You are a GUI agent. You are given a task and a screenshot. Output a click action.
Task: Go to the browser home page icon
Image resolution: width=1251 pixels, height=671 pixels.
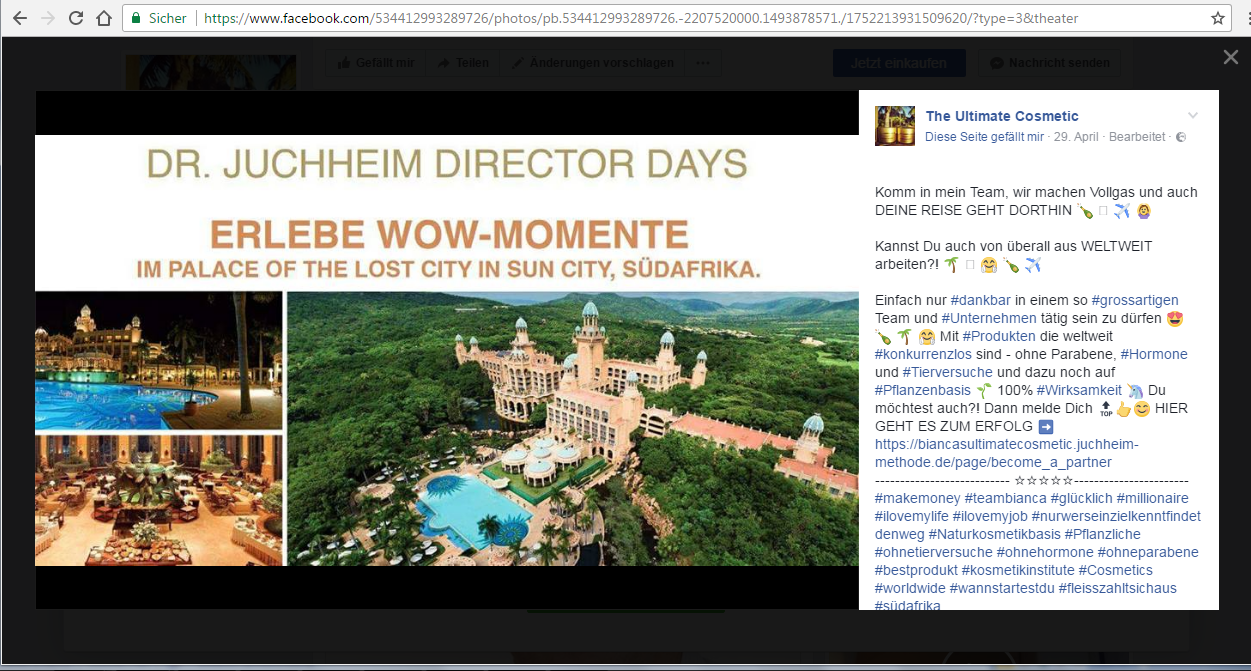pos(104,18)
